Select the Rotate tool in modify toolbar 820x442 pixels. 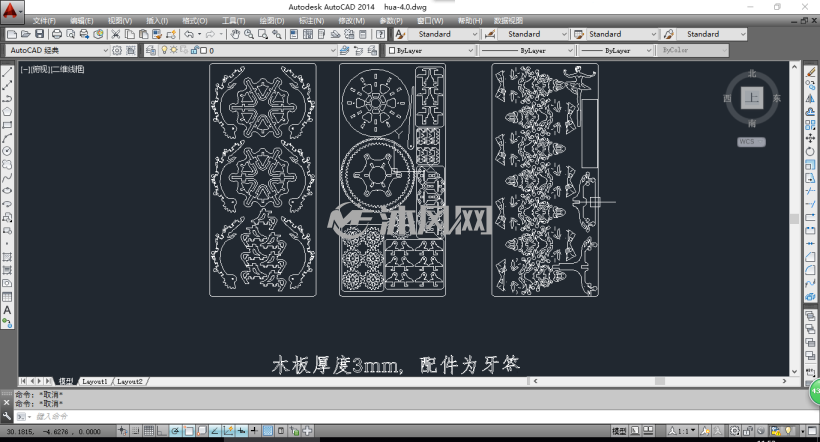811,151
